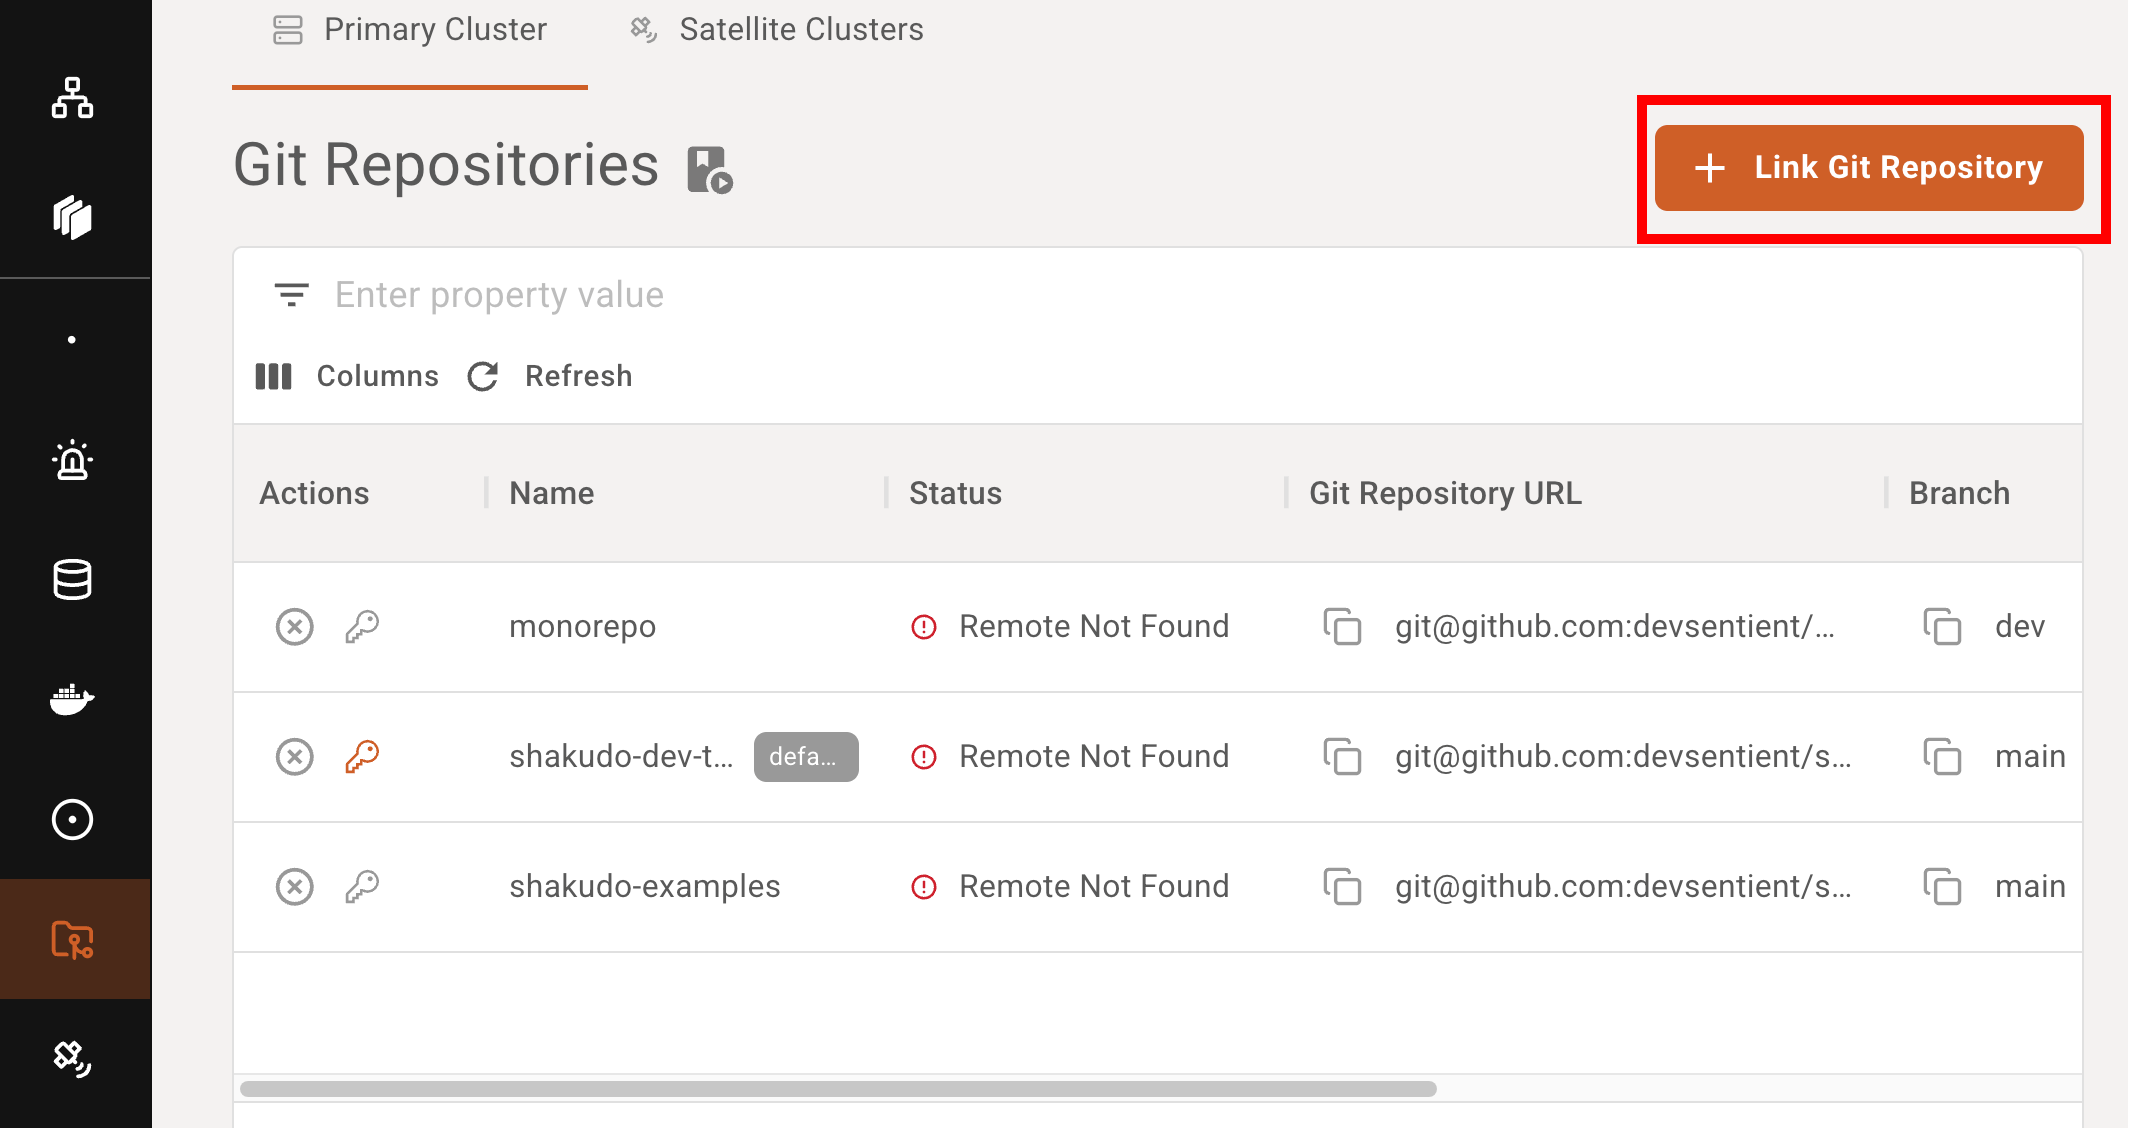
Task: Click Remote Not Found status for shakudo-examples
Action: tap(1094, 887)
